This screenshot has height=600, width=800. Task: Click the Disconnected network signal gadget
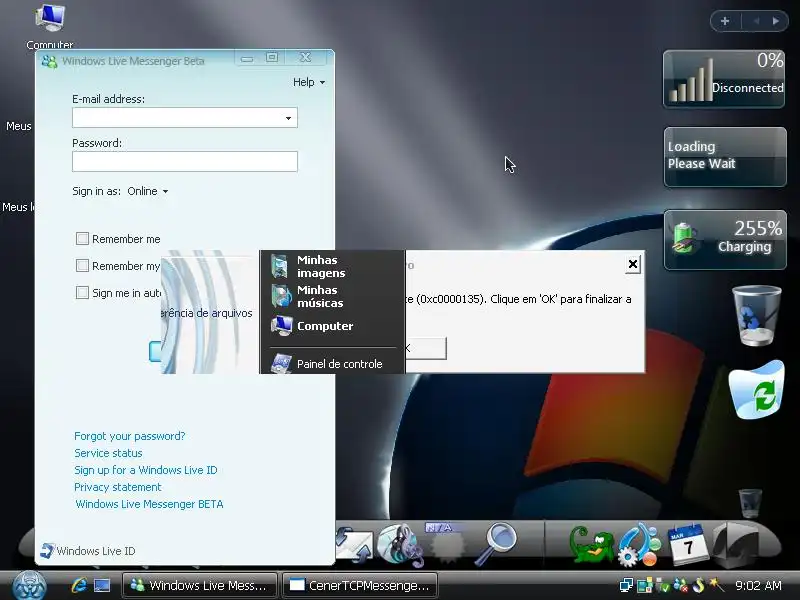click(724, 79)
